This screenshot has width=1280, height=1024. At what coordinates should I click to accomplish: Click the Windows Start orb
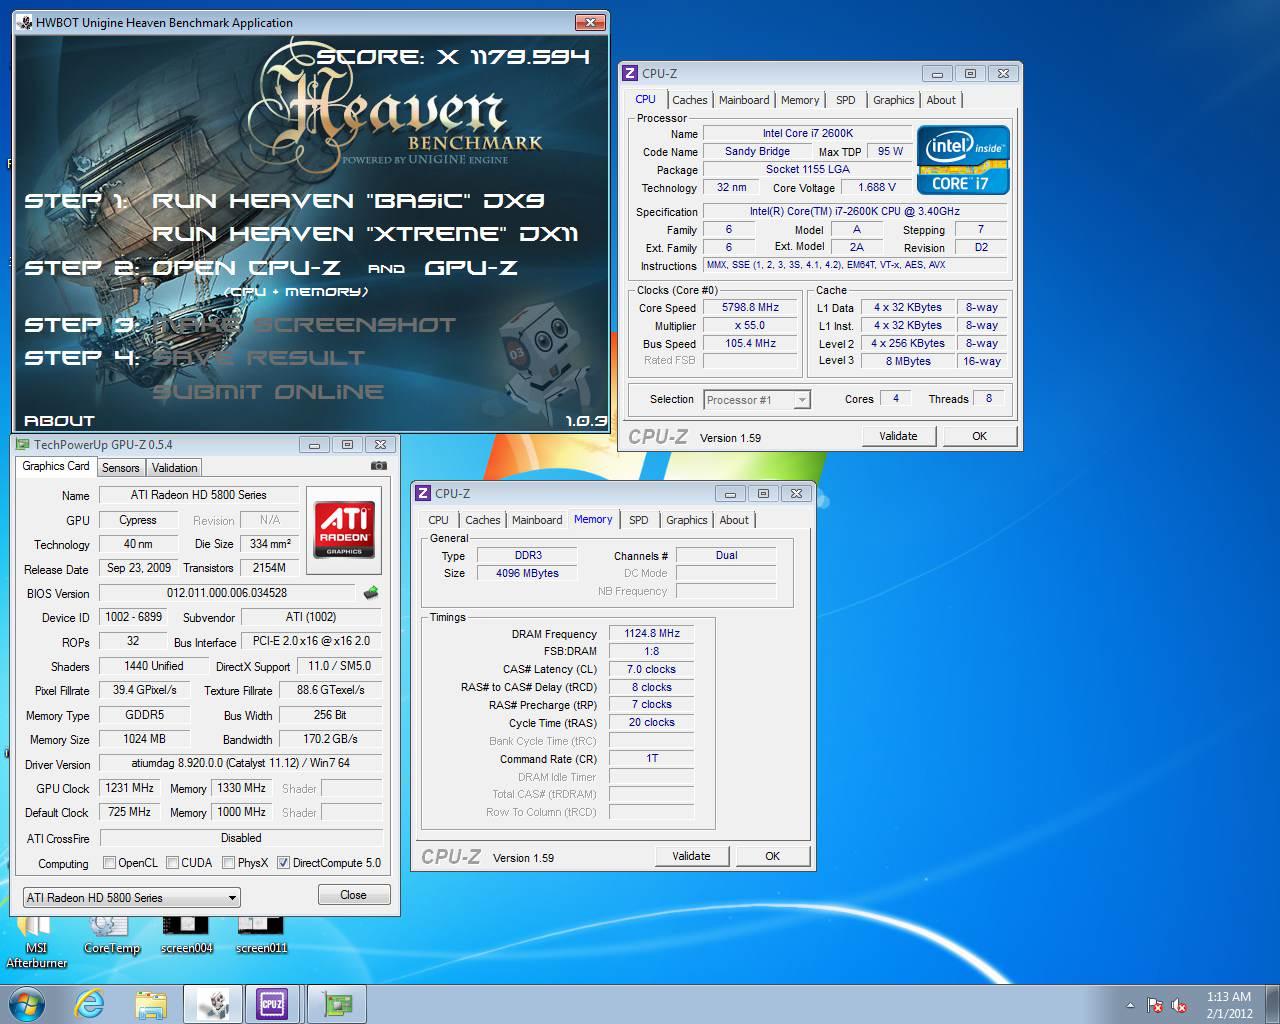pos(27,1003)
